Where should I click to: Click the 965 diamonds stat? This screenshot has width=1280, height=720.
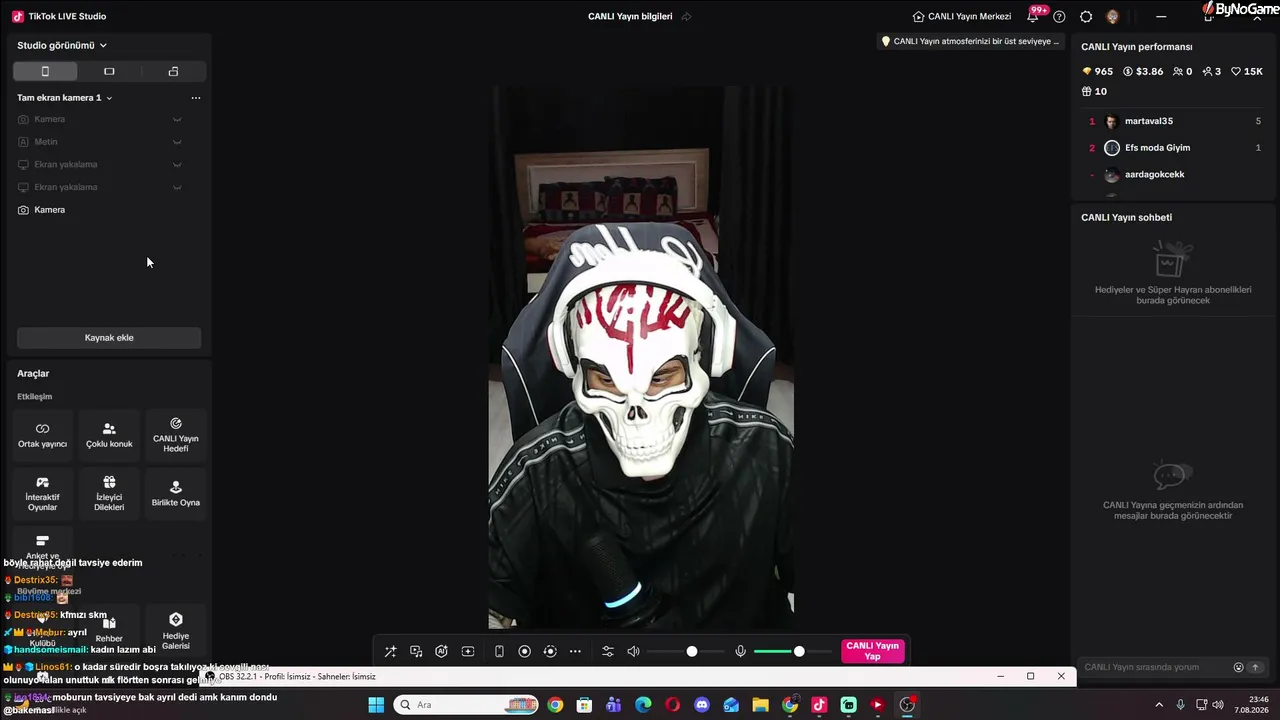coord(1097,72)
